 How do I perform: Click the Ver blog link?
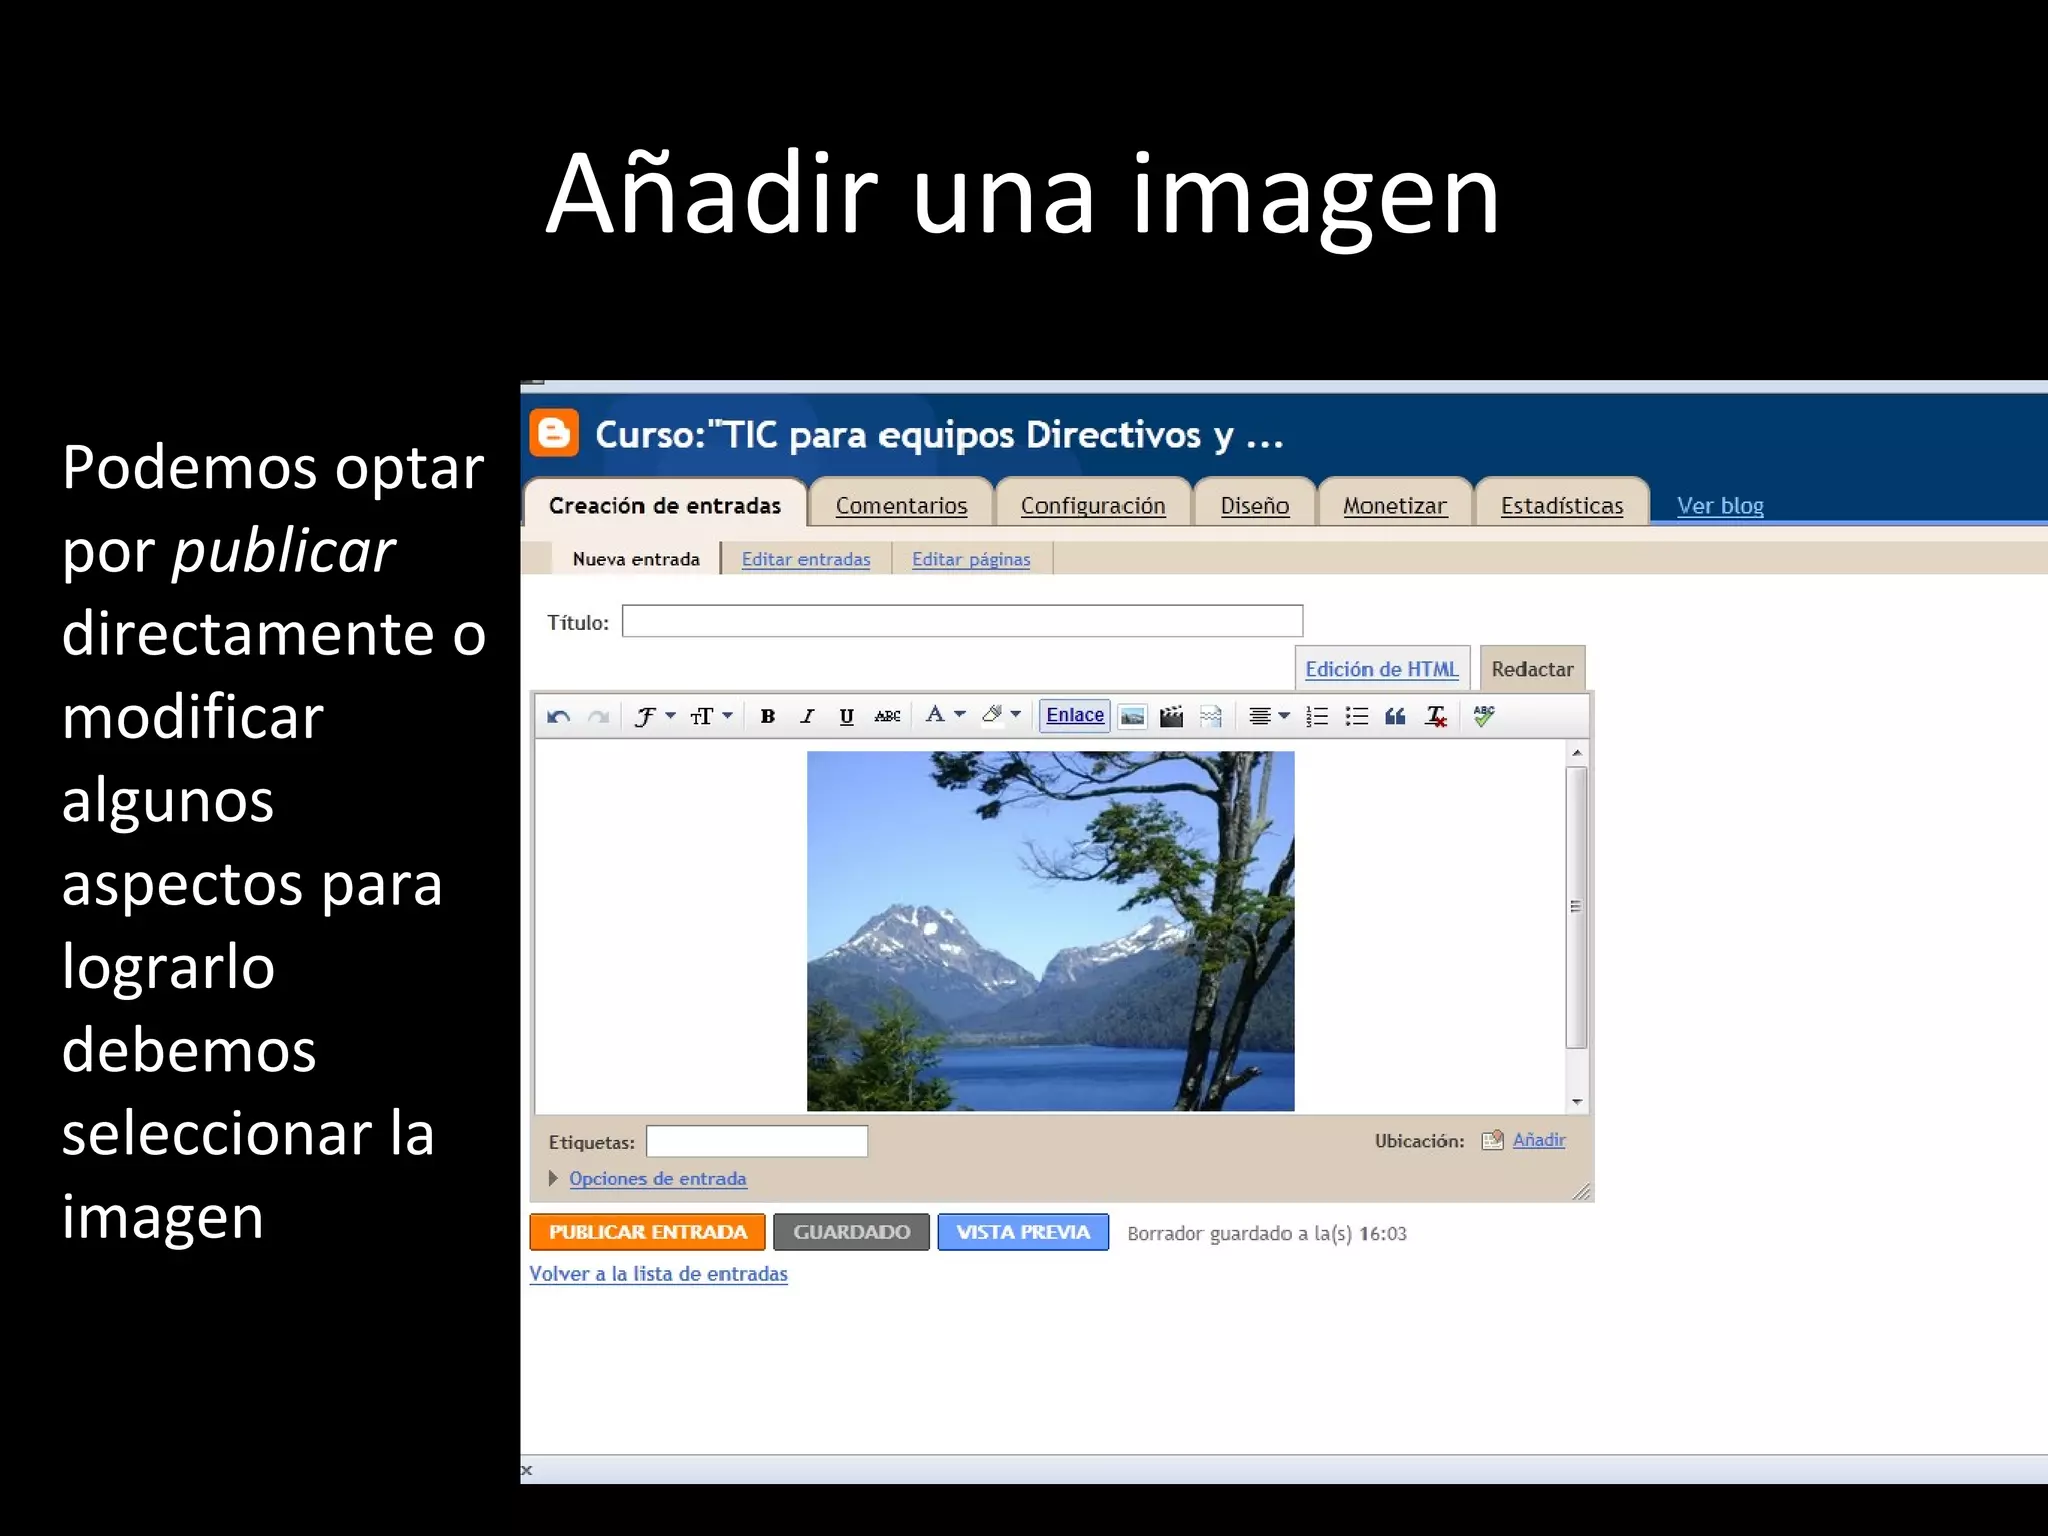point(1720,505)
